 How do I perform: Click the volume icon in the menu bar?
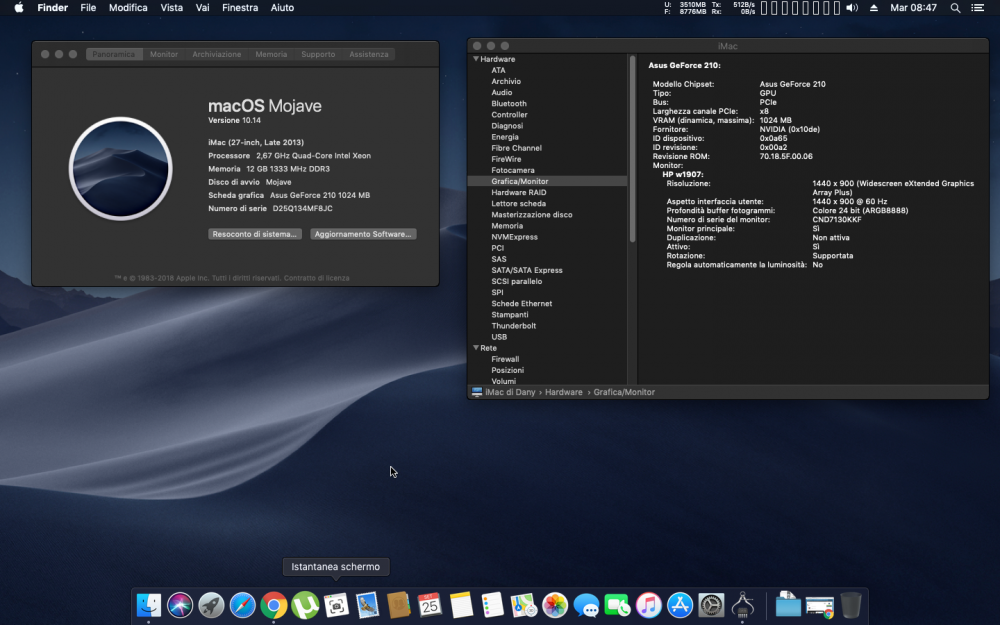click(851, 8)
